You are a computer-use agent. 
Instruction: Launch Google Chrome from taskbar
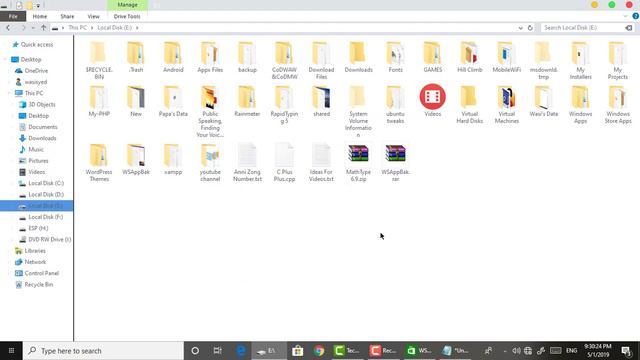[319, 351]
